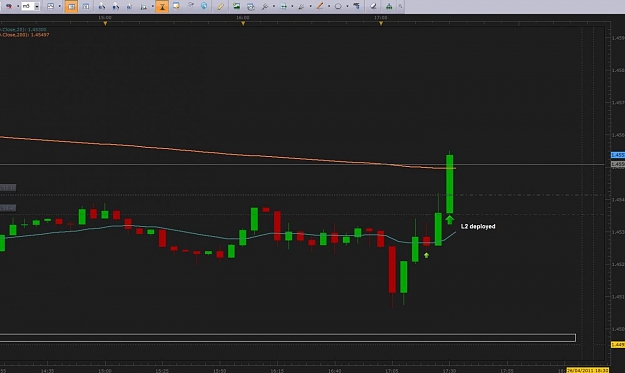Screen dimensions: 625x373
Task: Select the horizontal line drawing tool
Action: point(283,6)
